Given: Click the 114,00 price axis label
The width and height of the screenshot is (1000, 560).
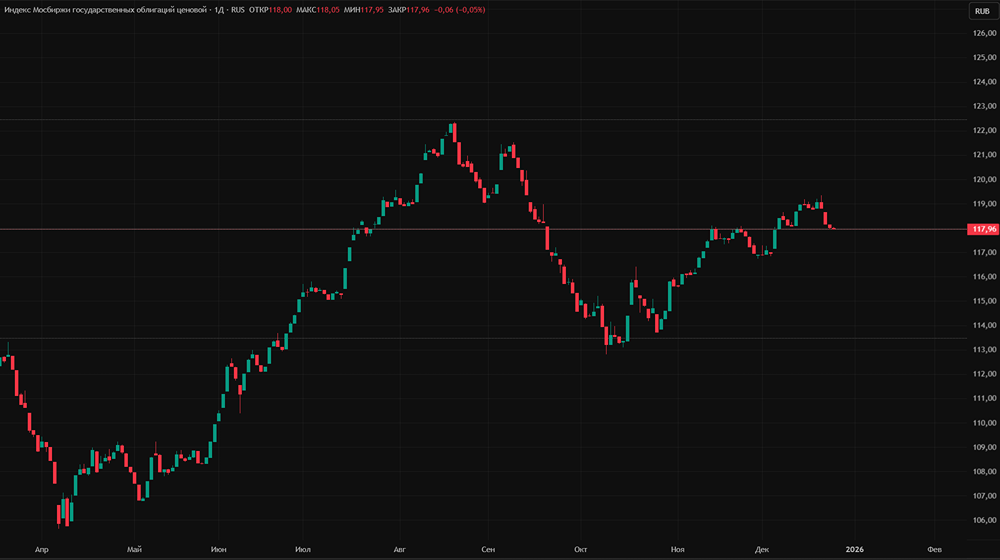Looking at the screenshot, I should pyautogui.click(x=985, y=325).
